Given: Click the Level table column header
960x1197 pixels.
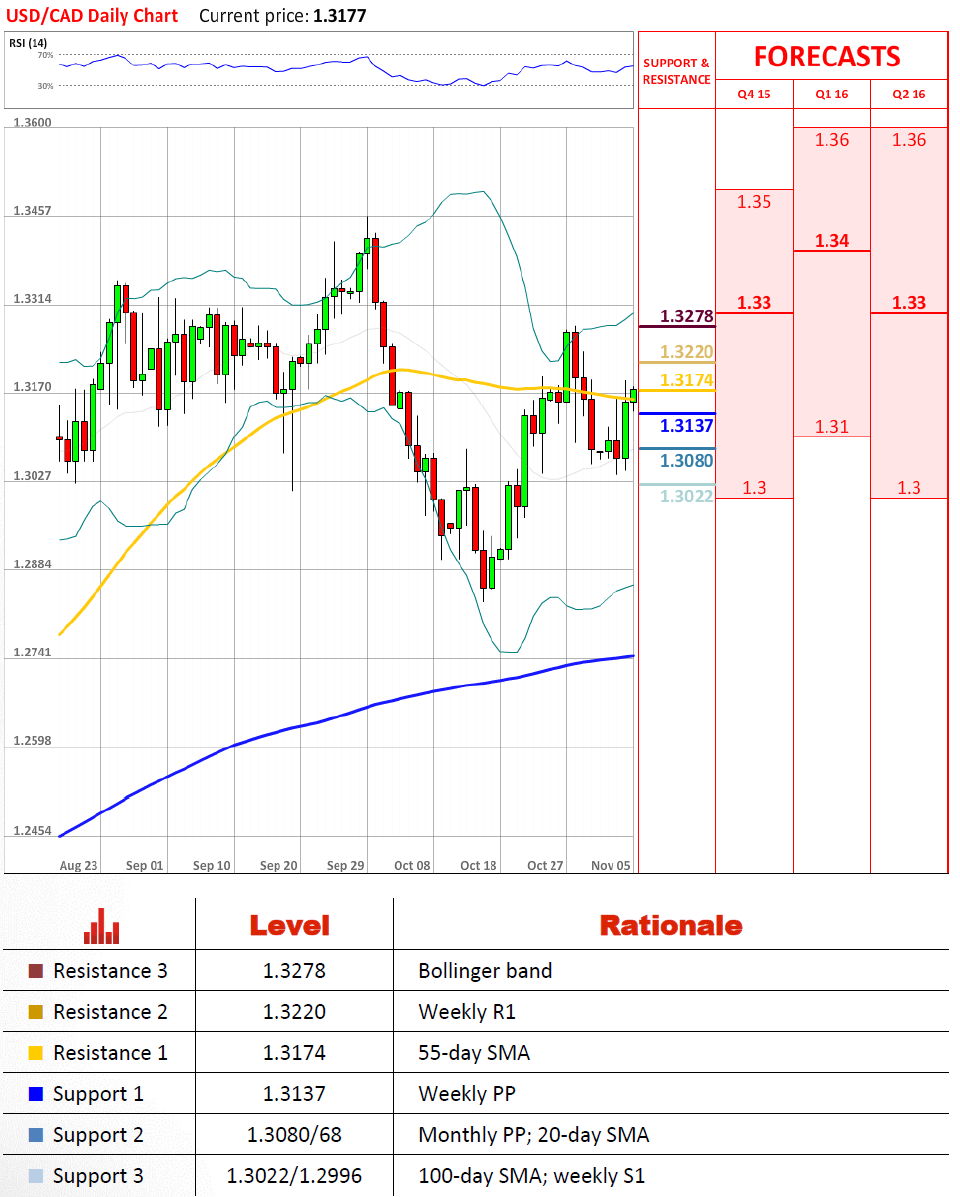Looking at the screenshot, I should [290, 925].
